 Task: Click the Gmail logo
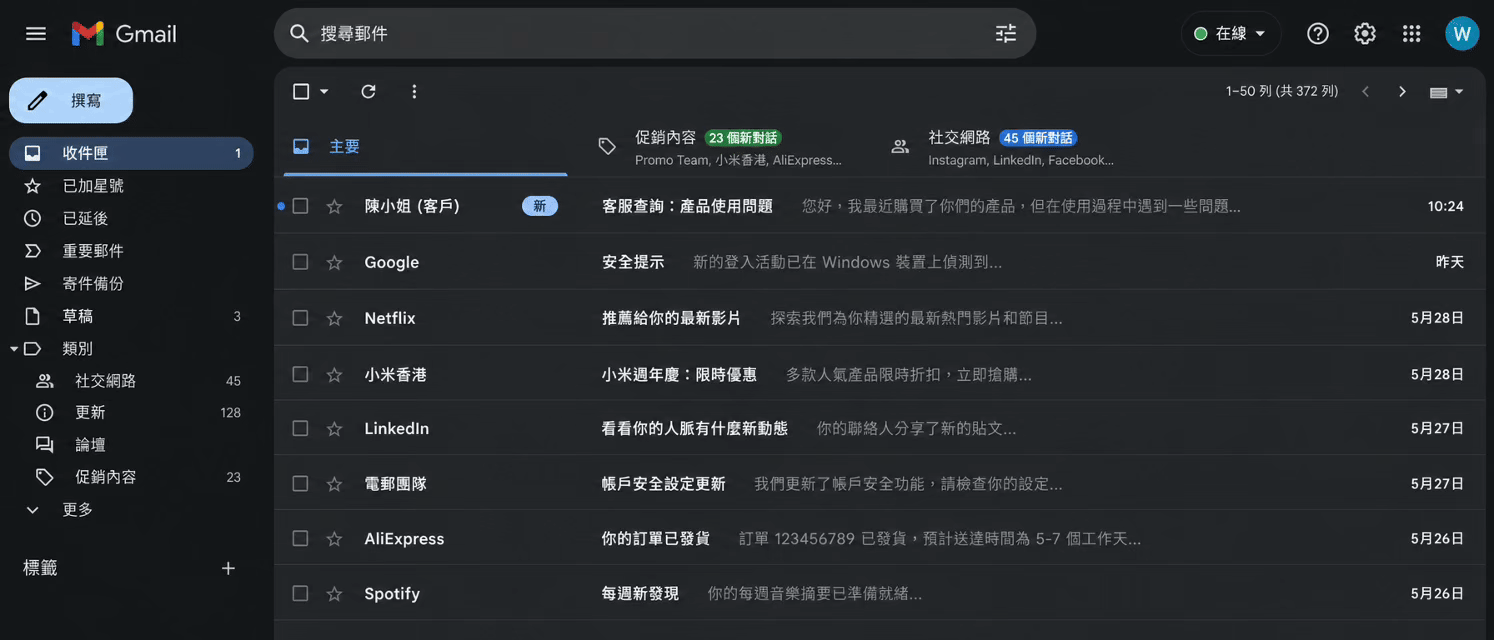coord(124,34)
